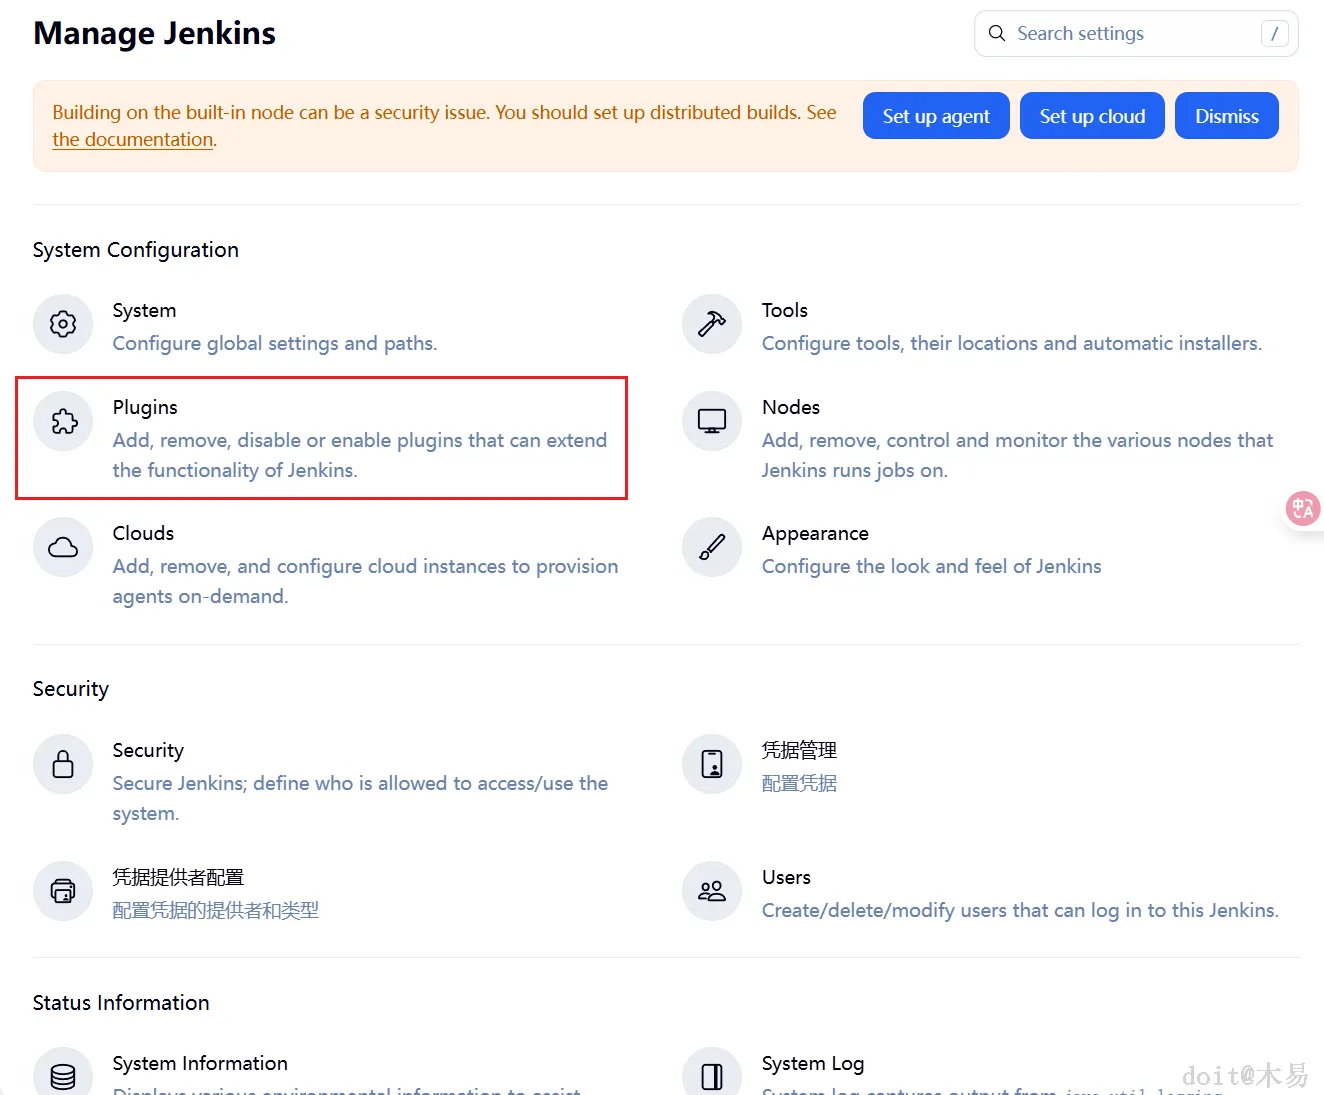The image size is (1324, 1095).
Task: Click 'Configure global settings and paths.' text
Action: tap(275, 343)
